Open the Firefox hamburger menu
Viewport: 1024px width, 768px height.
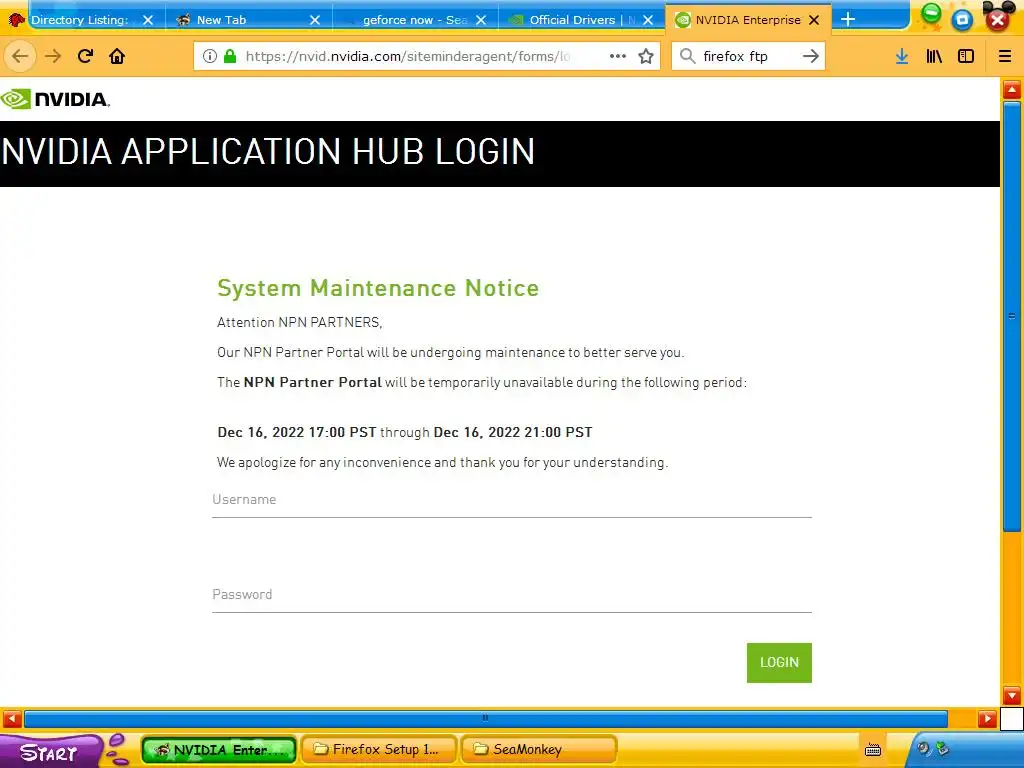tap(1004, 56)
